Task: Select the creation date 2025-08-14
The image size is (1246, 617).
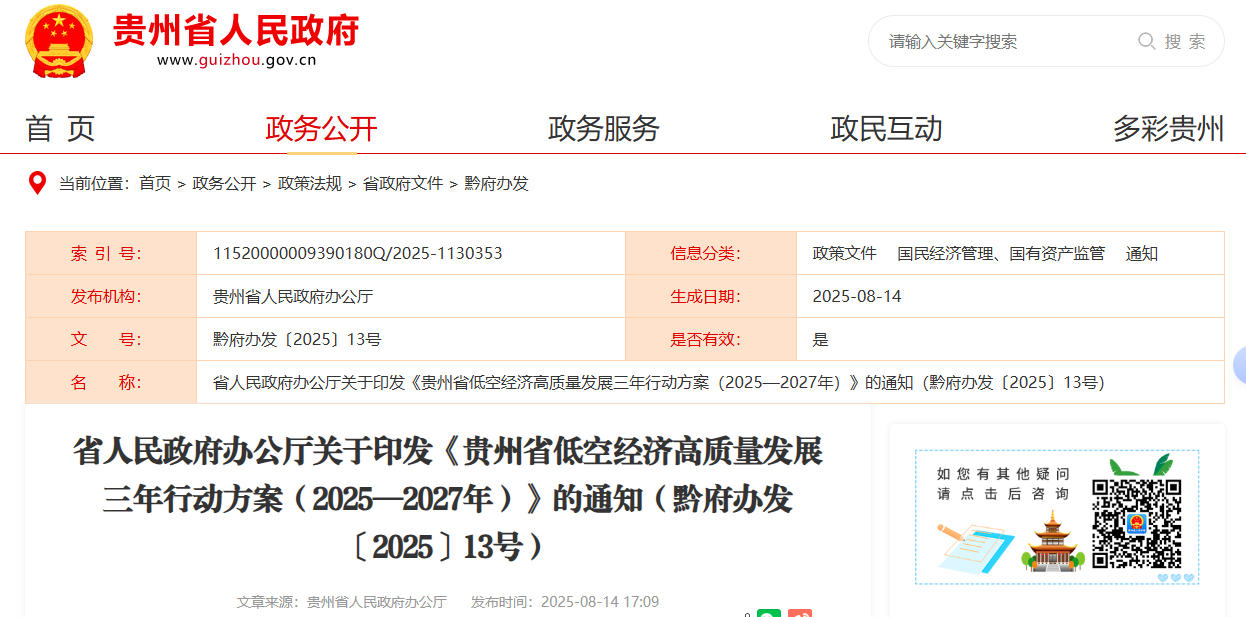Action: [857, 297]
